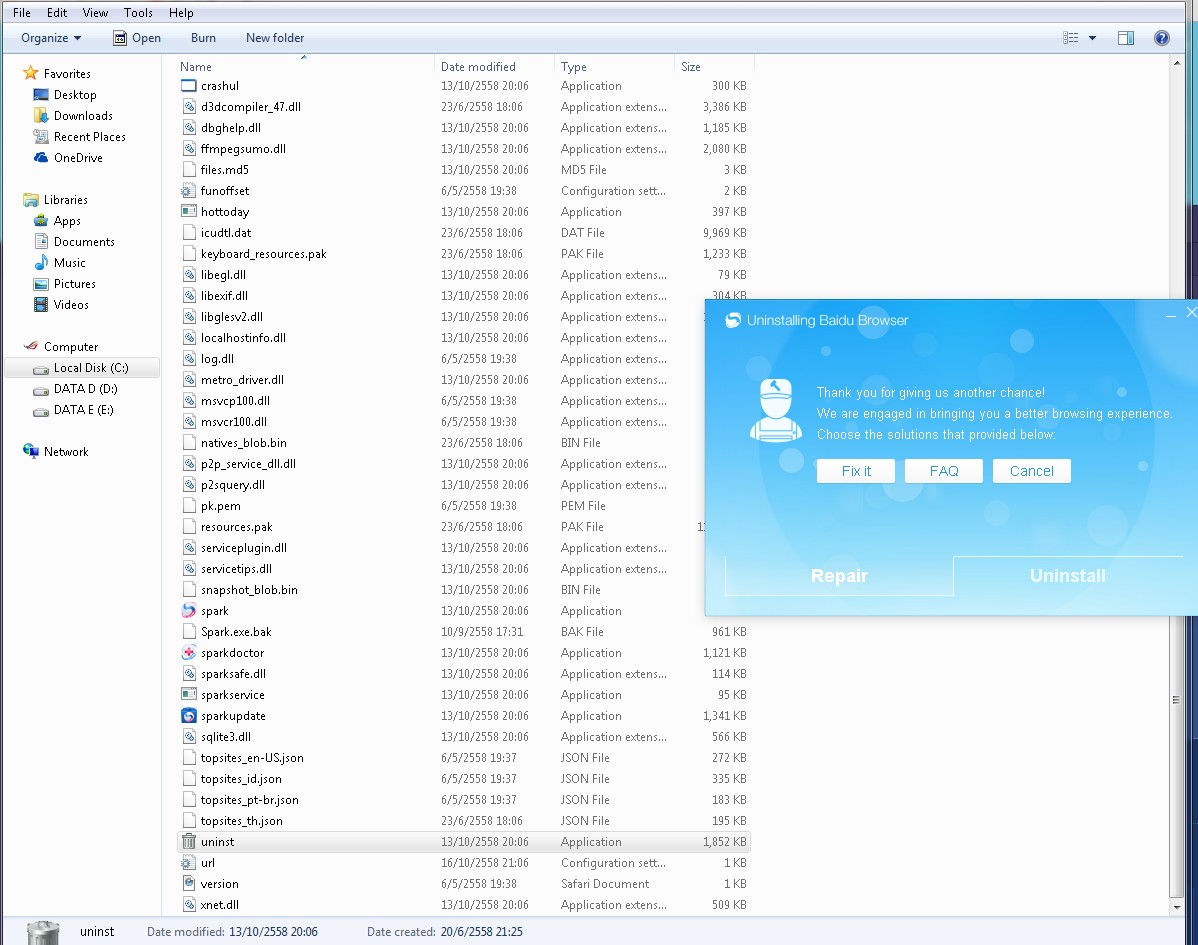Select the keyboard_resources.pak file name
Viewport: 1198px width, 945px height.
(x=264, y=254)
